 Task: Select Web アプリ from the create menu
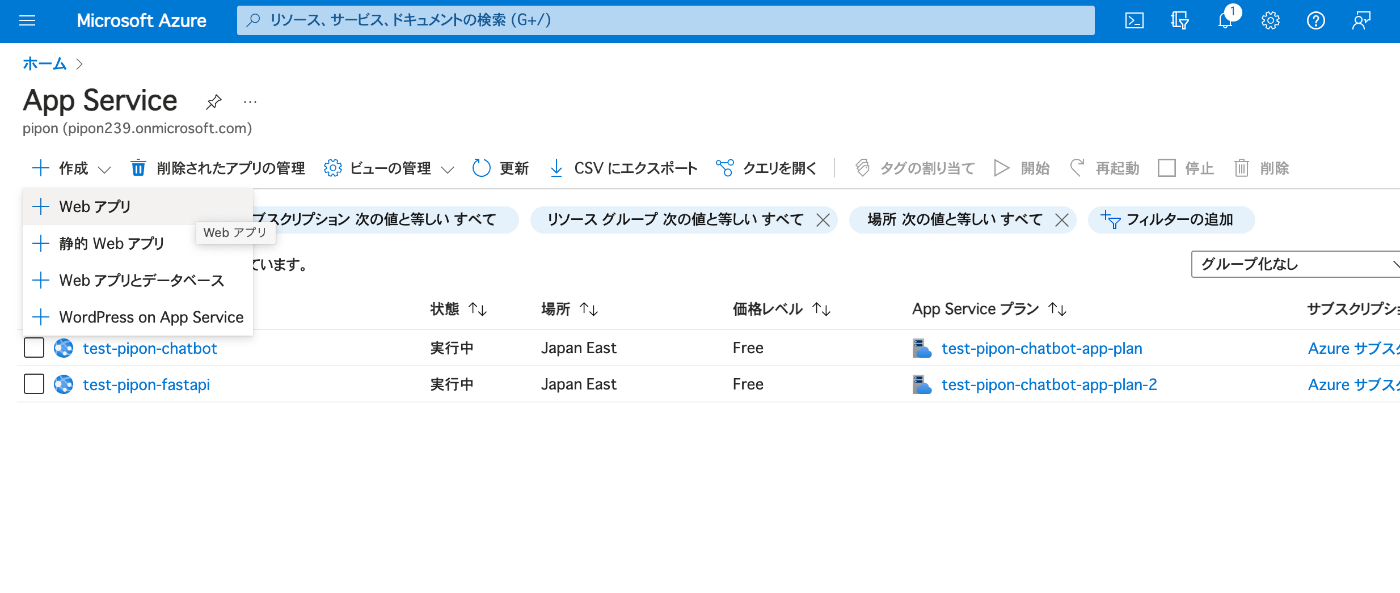click(138, 207)
